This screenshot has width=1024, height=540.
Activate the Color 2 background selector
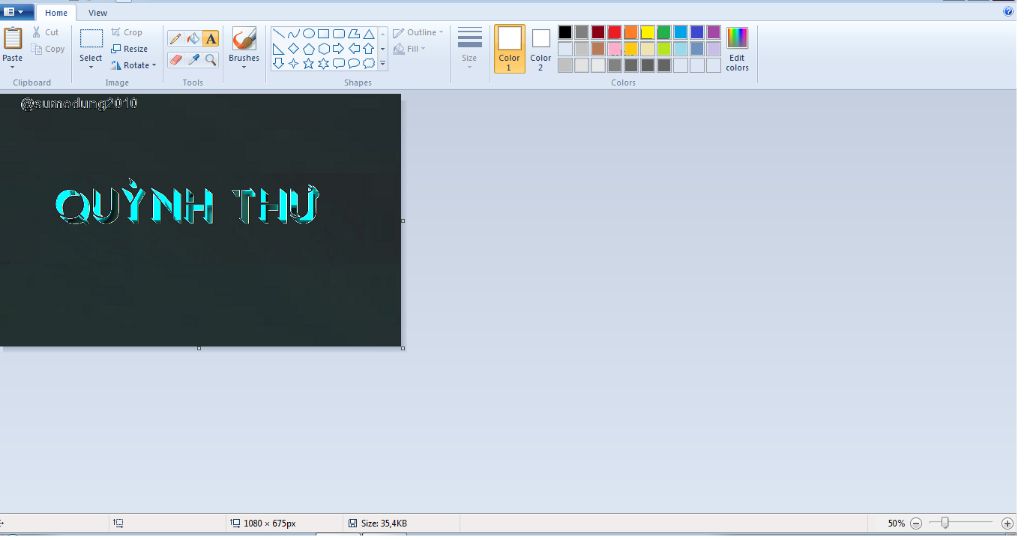[x=540, y=49]
